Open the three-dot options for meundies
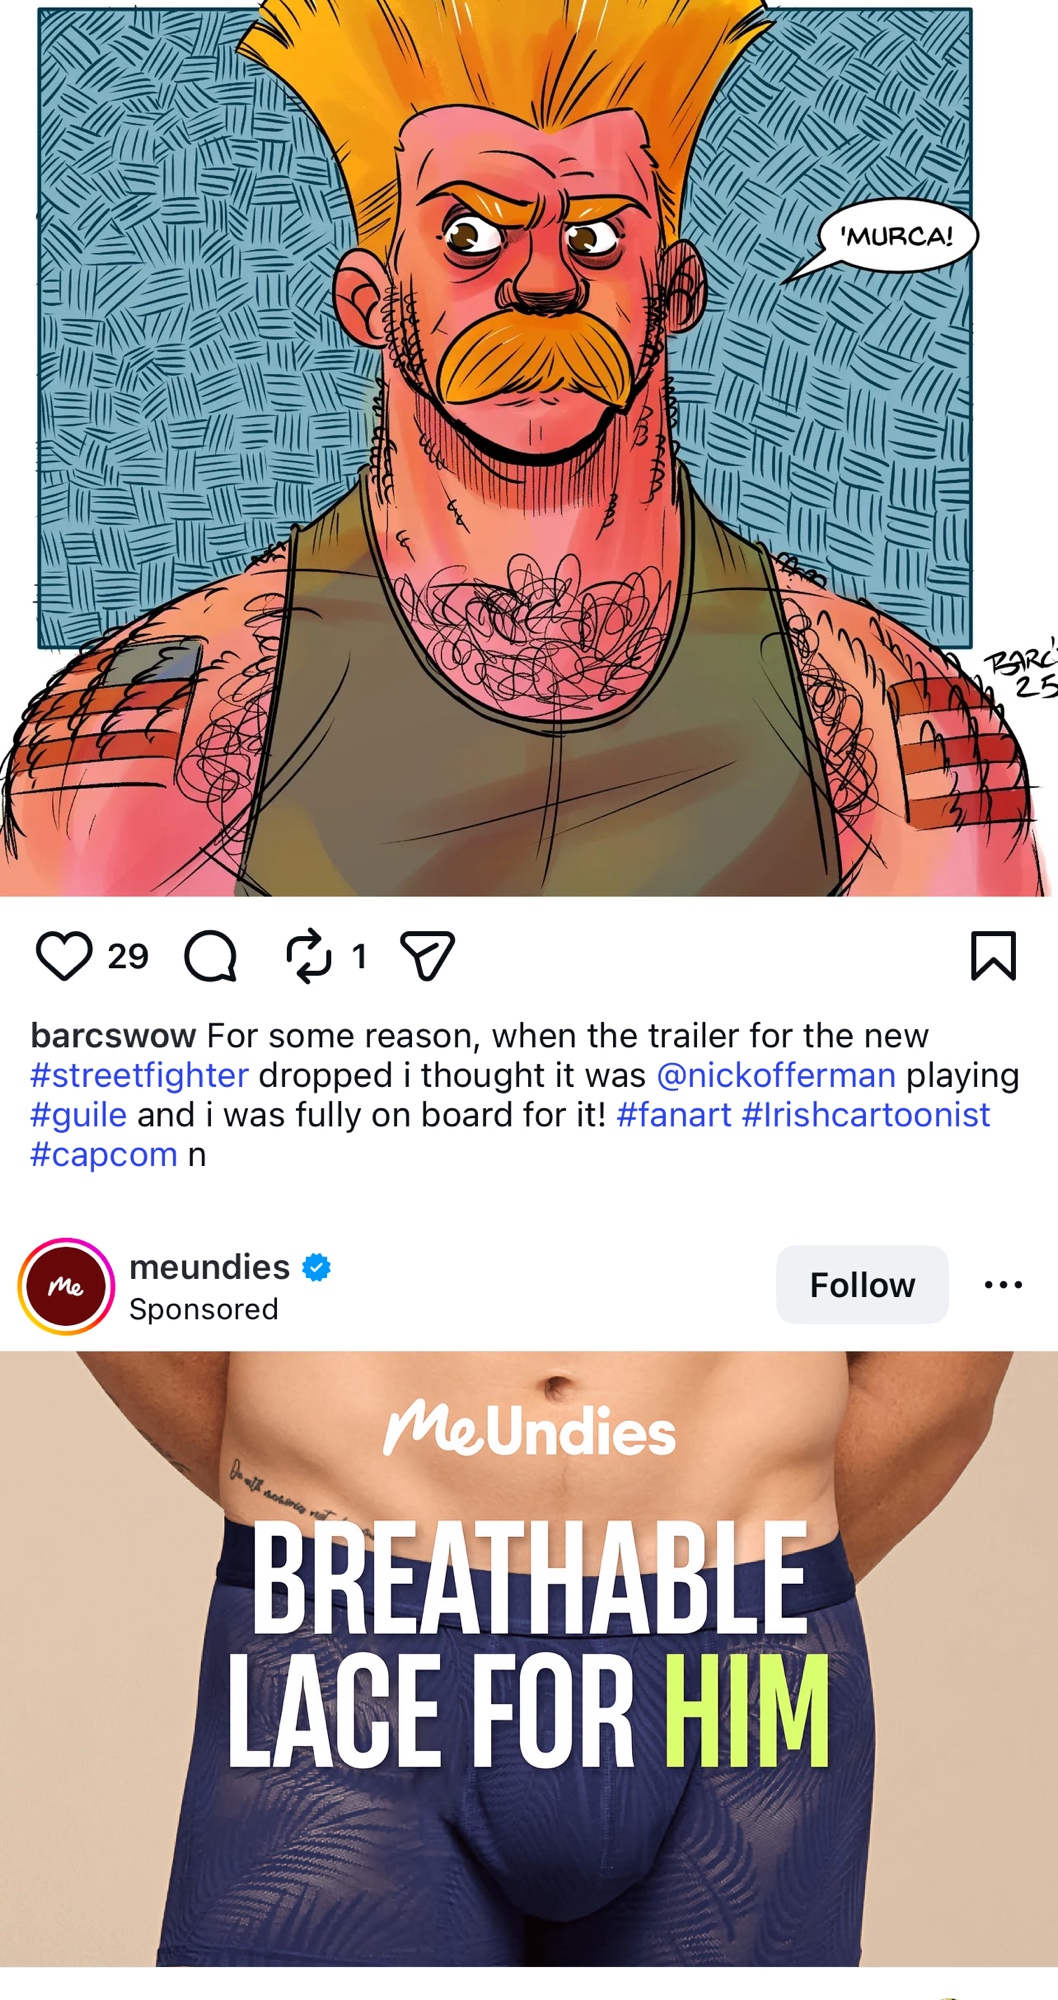The image size is (1058, 2000). point(1003,1285)
